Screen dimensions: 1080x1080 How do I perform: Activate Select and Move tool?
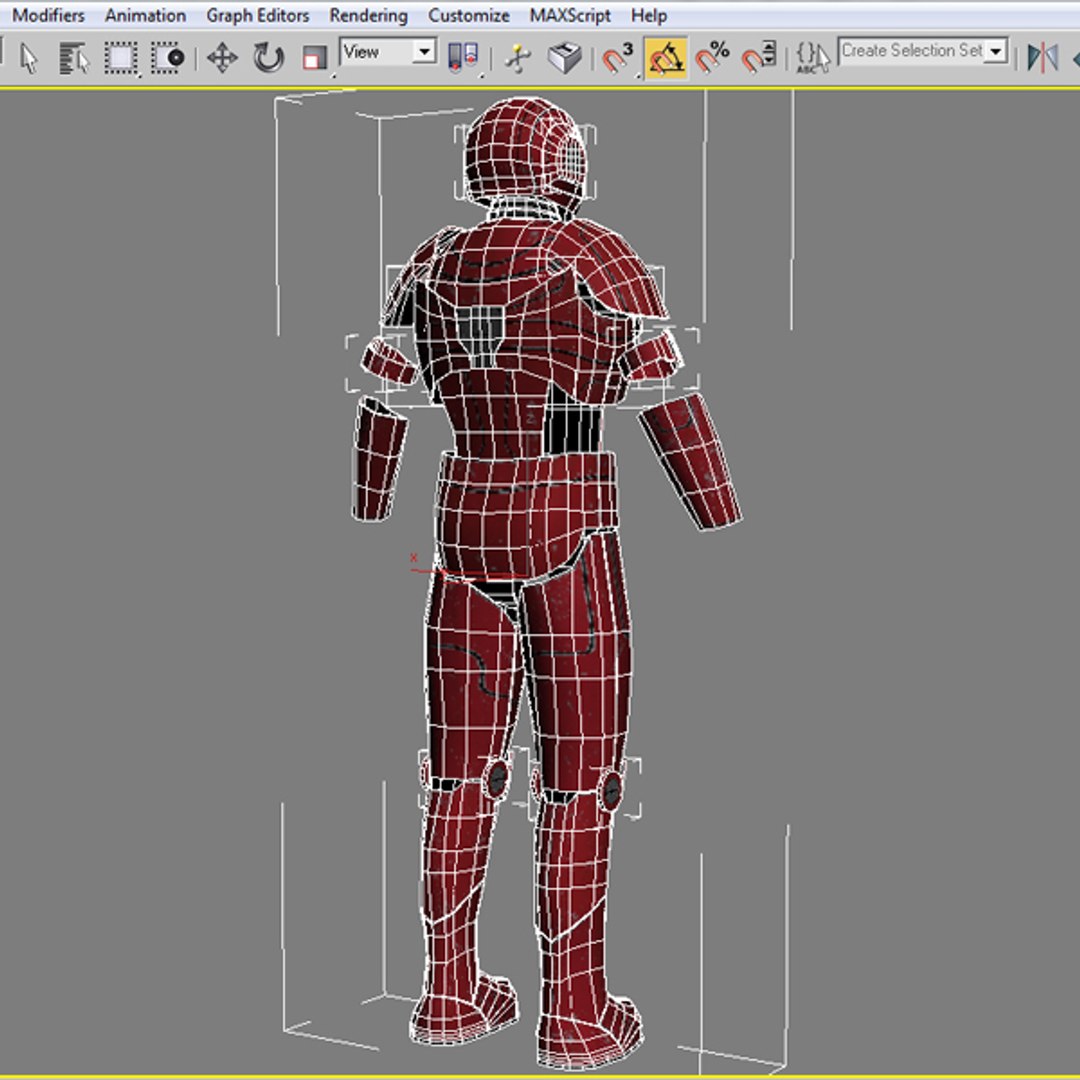pyautogui.click(x=222, y=58)
